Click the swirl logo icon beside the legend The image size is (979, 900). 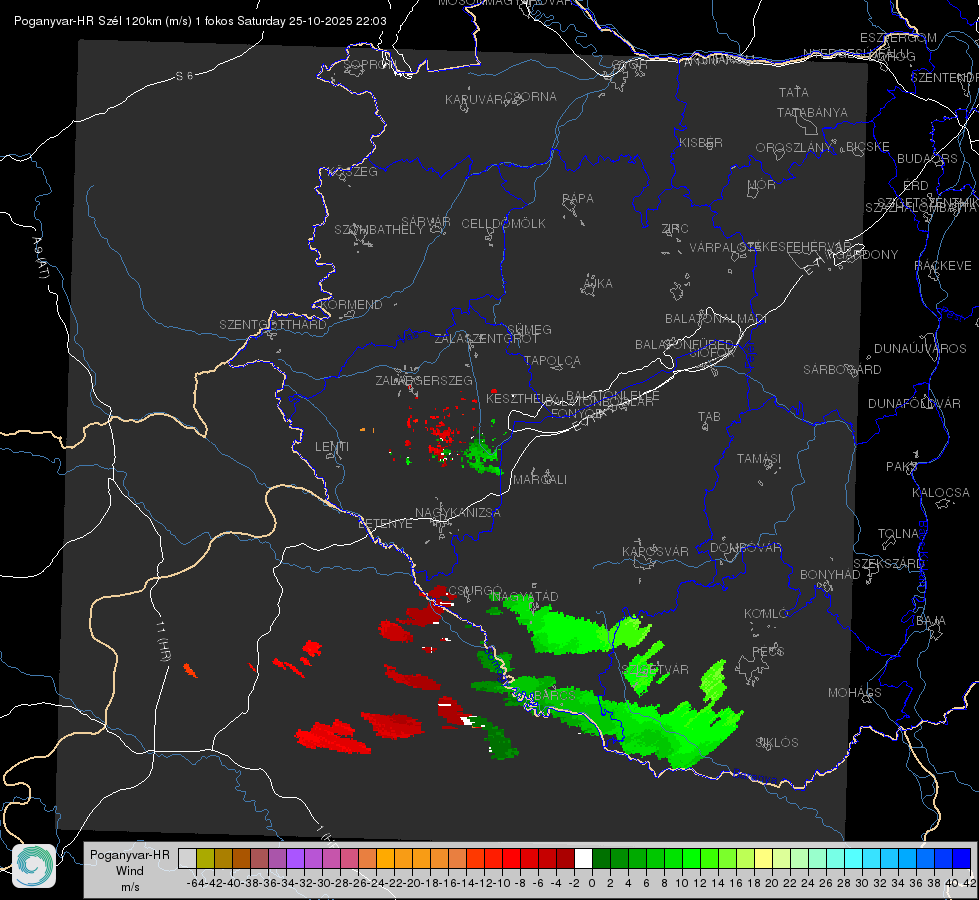point(34,866)
